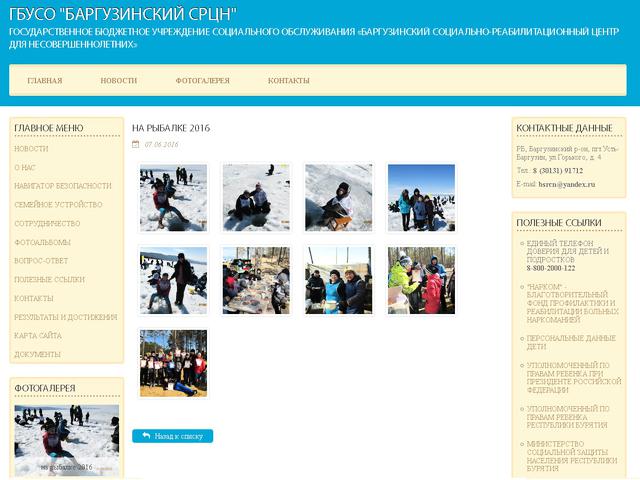This screenshot has height=480, width=640.
Task: Click the address text РБ, Баргузинский р-он
Action: coord(568,153)
